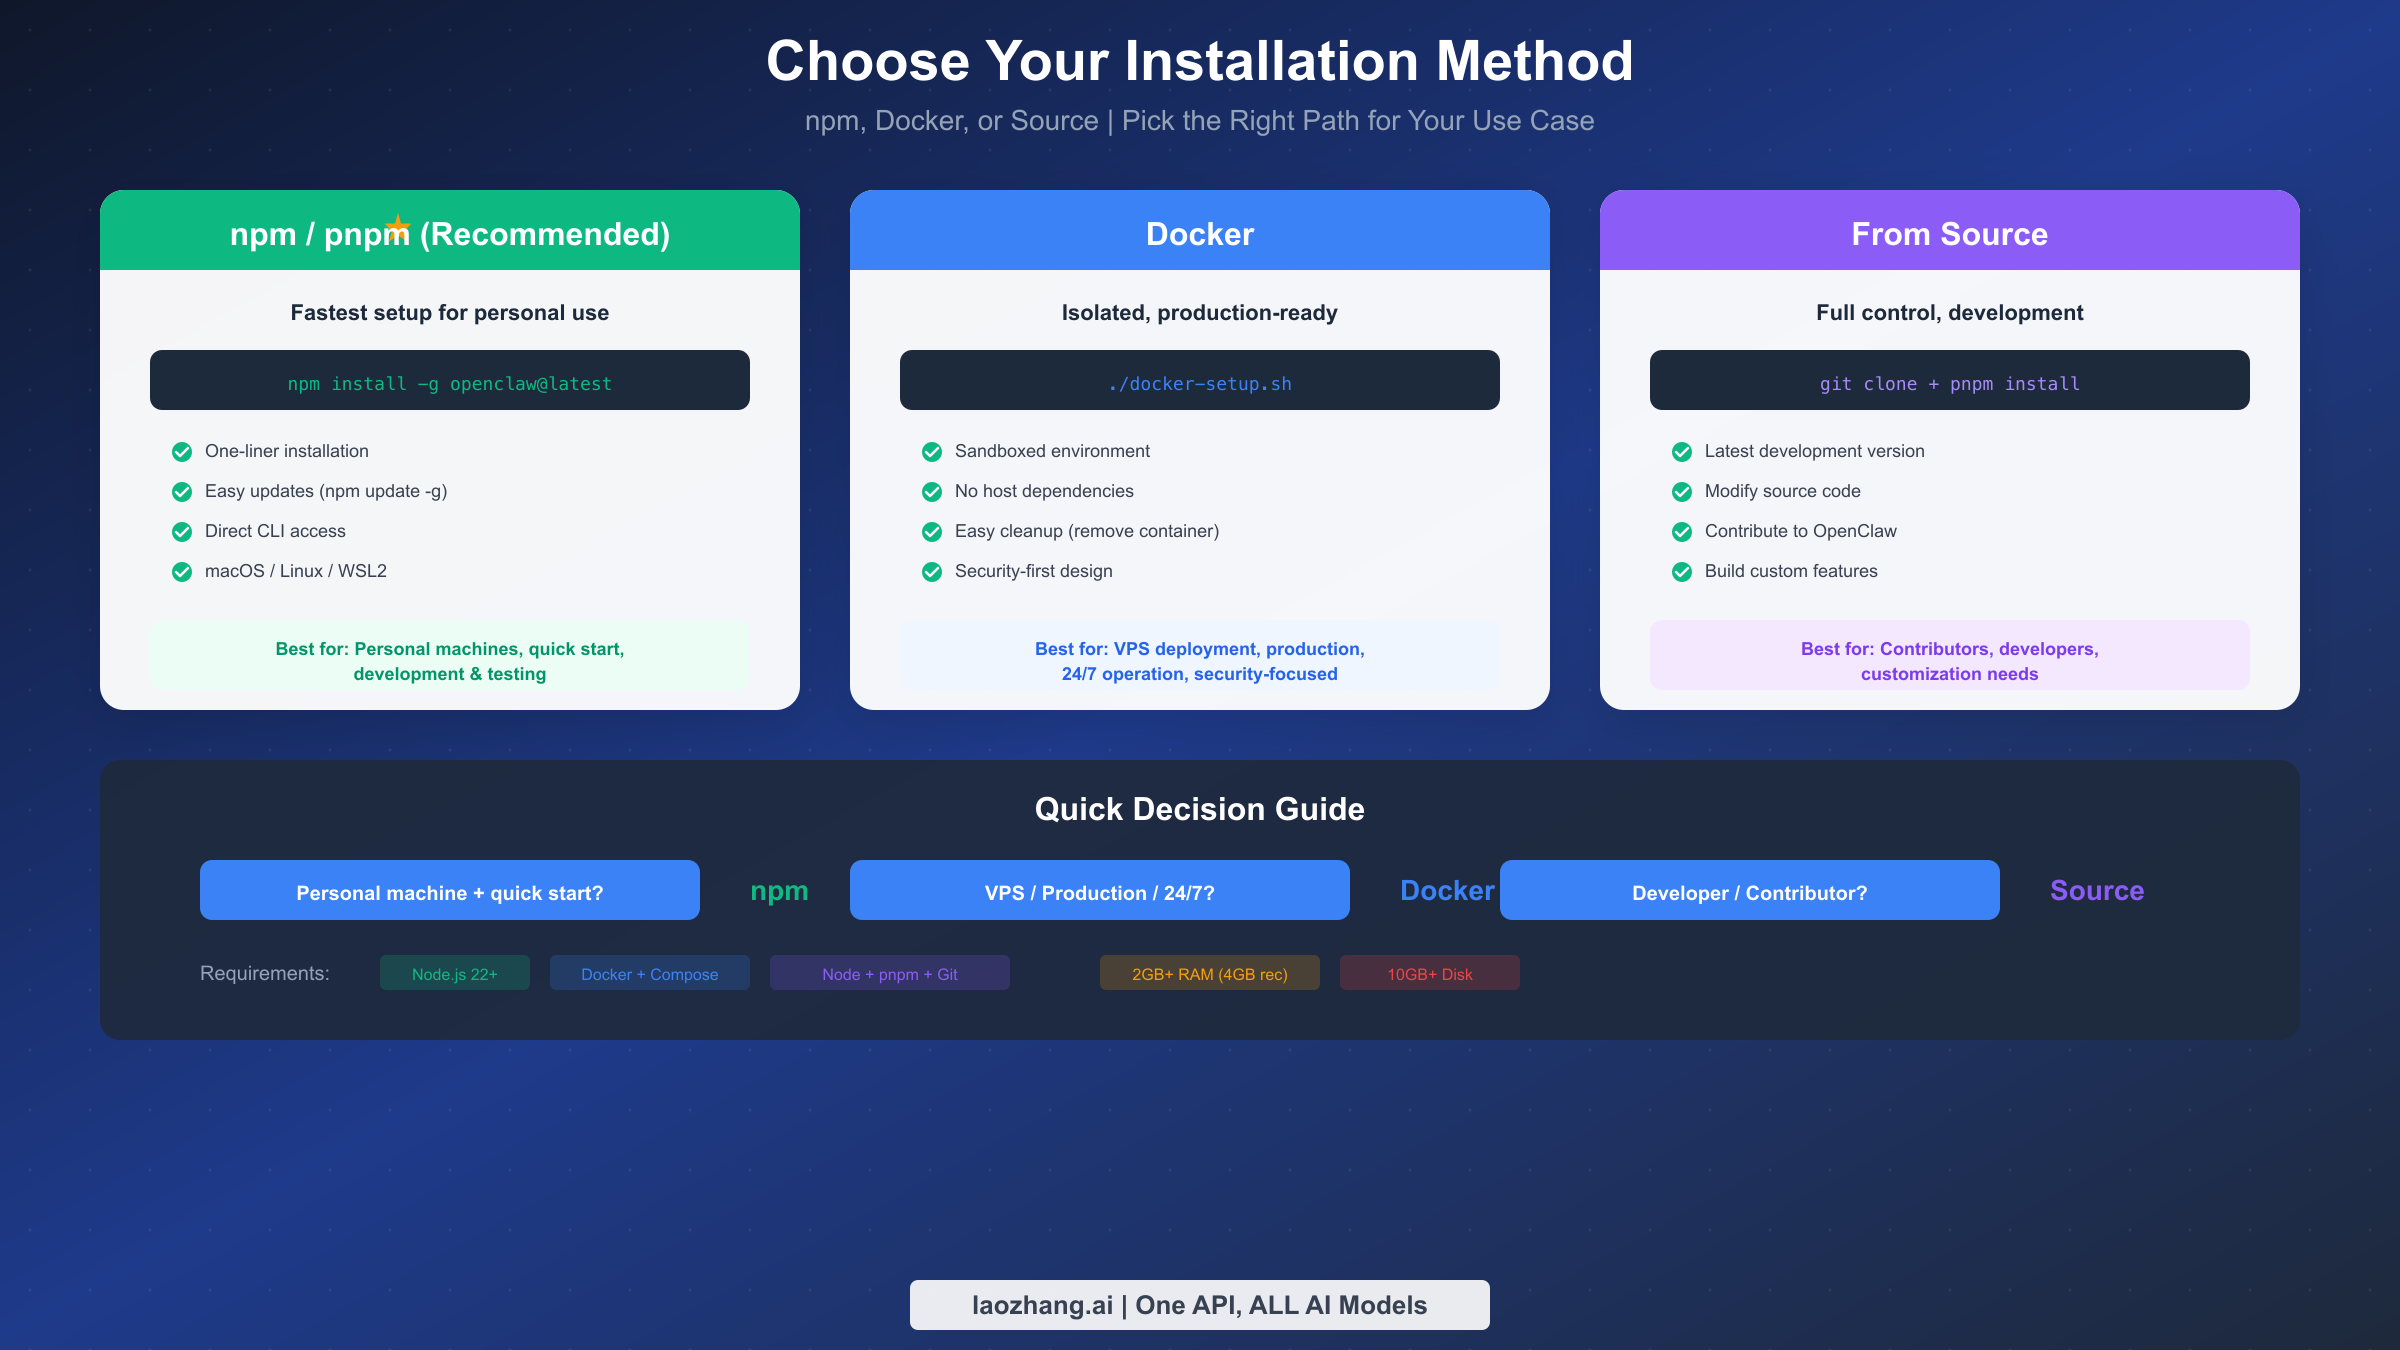Toggle the "Contribute to OpenClaw" checkmark
The height and width of the screenshot is (1350, 2400).
coord(1680,531)
